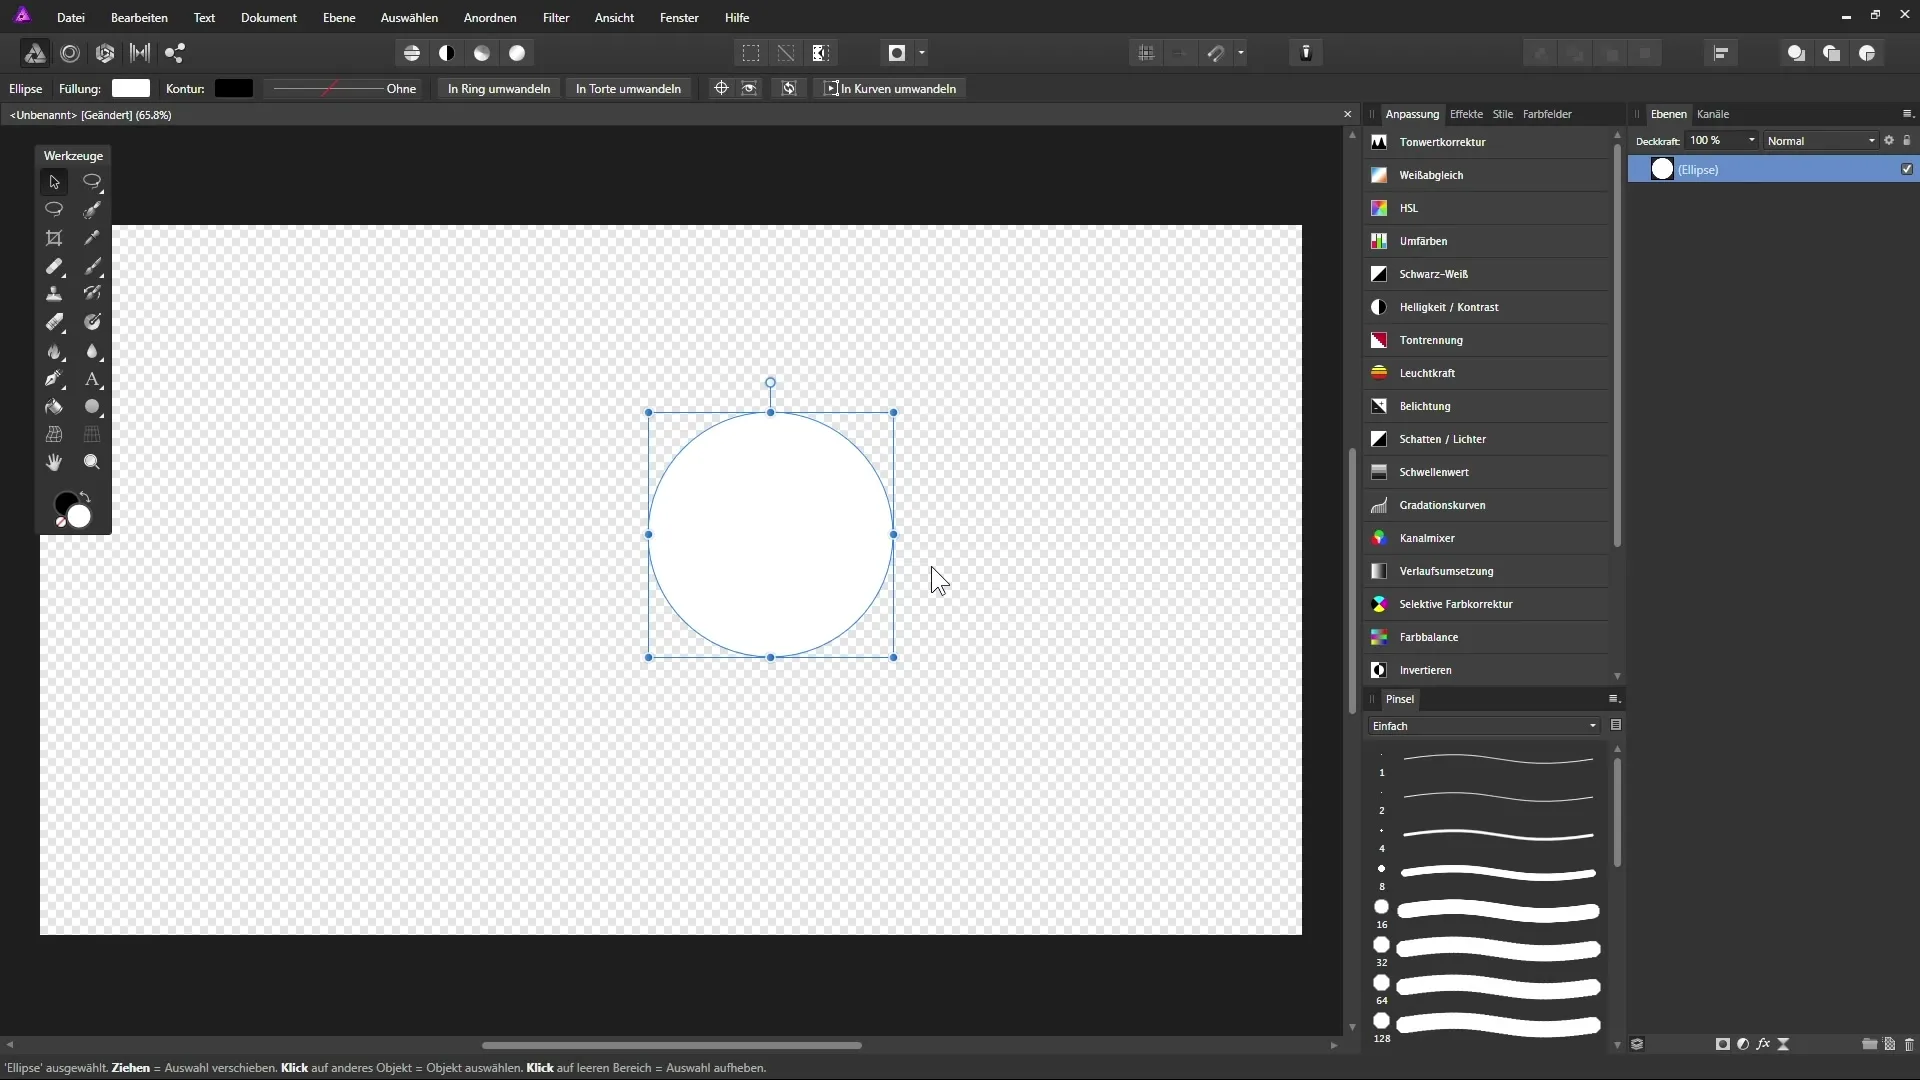Pick the Color Picker eyedropper tool

(92, 238)
